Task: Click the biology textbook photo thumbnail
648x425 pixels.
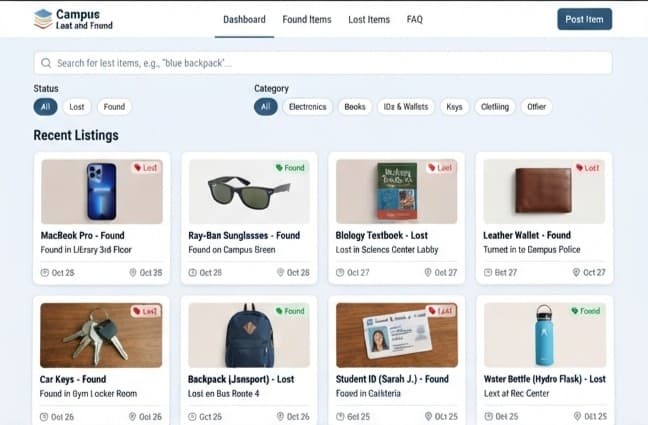Action: [397, 191]
